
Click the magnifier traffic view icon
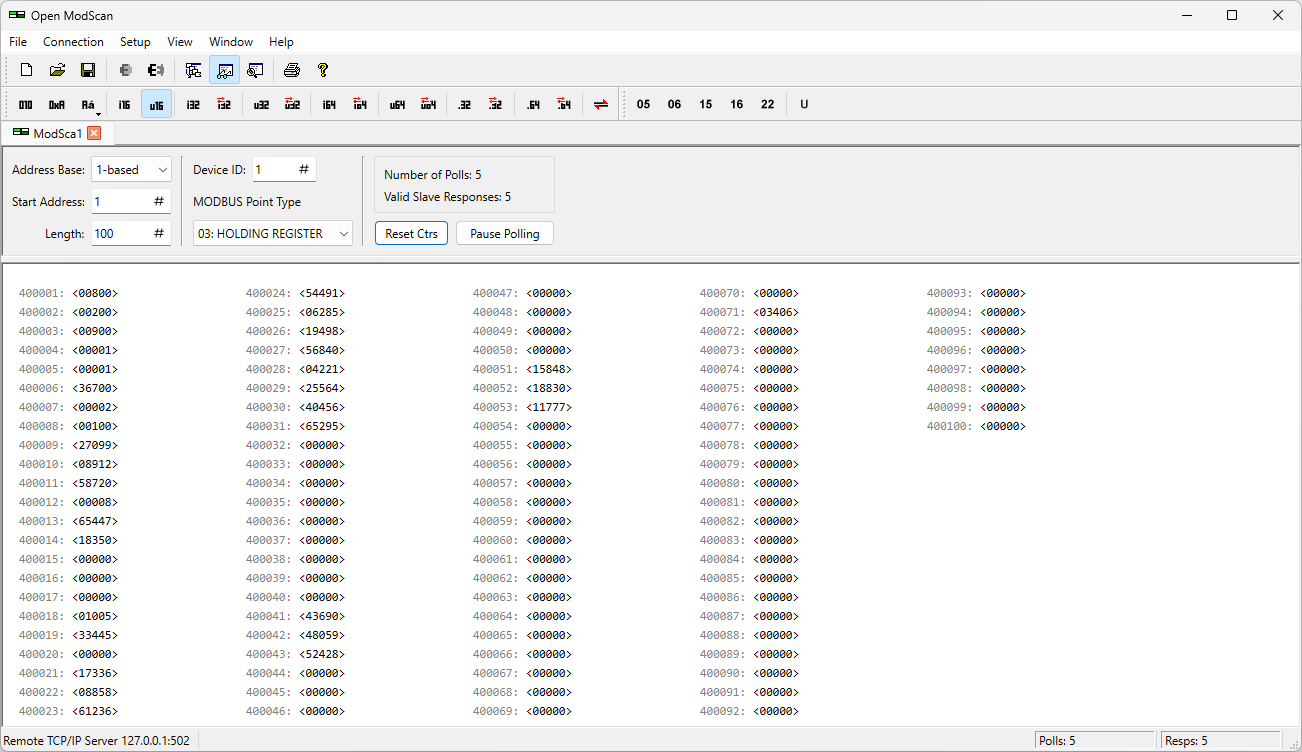[255, 70]
